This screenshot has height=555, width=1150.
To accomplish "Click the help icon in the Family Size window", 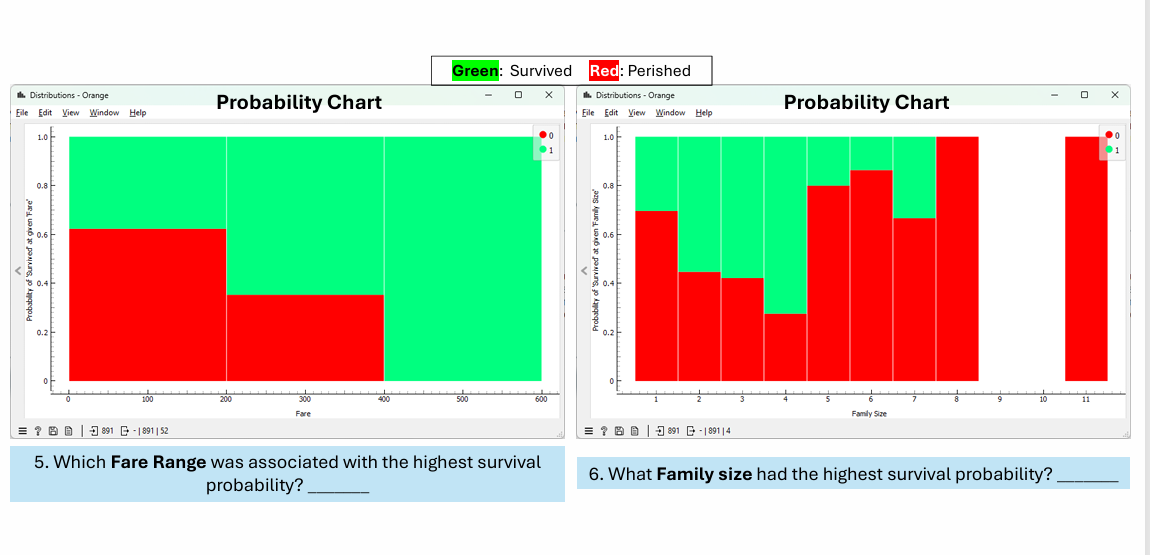I will [x=604, y=430].
